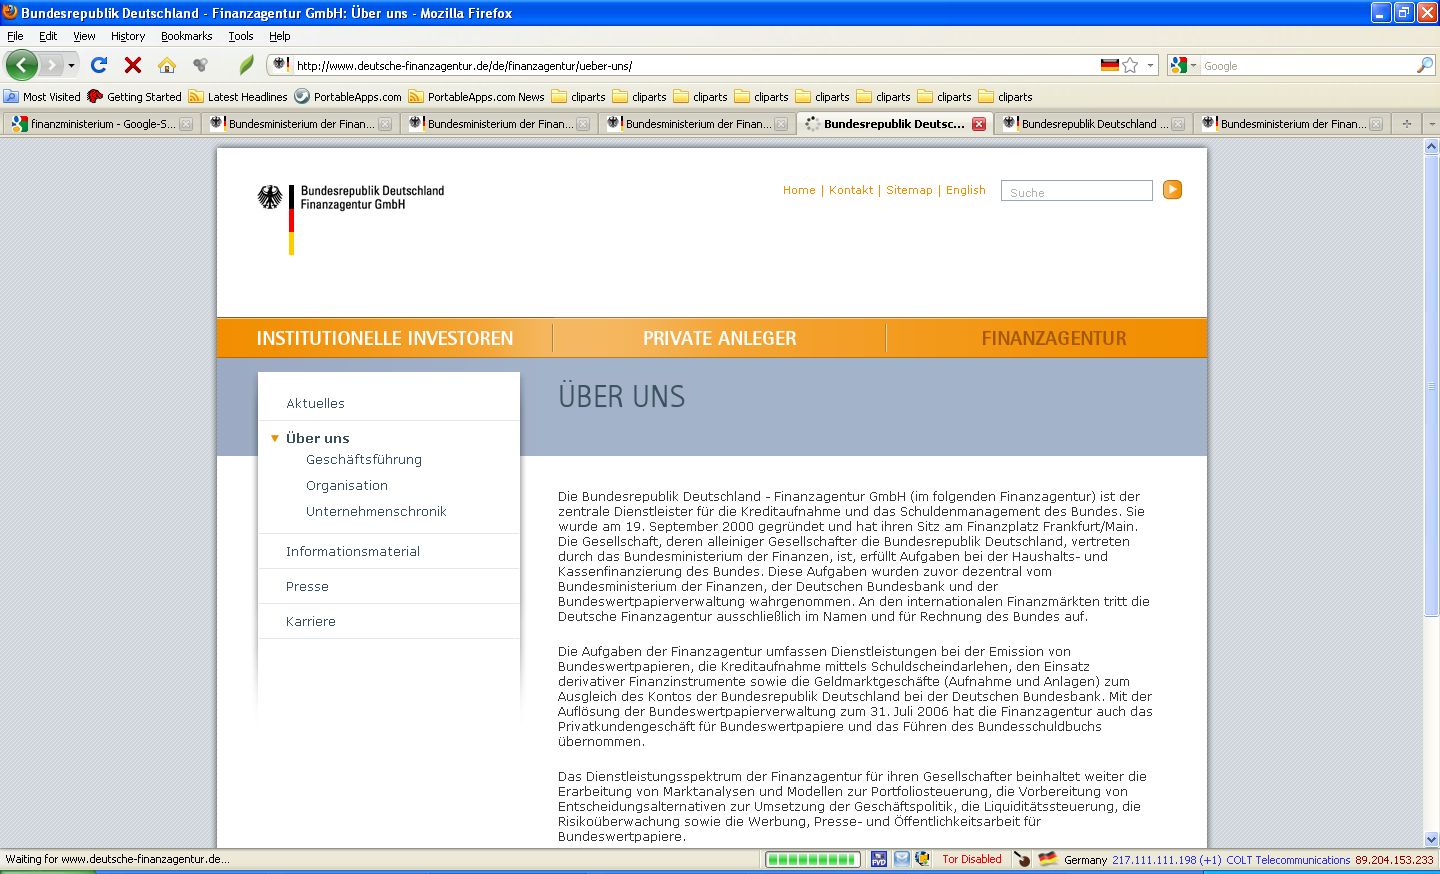The height and width of the screenshot is (874, 1440).
Task: Open the Geschäftsführung sidebar link
Action: tap(364, 460)
